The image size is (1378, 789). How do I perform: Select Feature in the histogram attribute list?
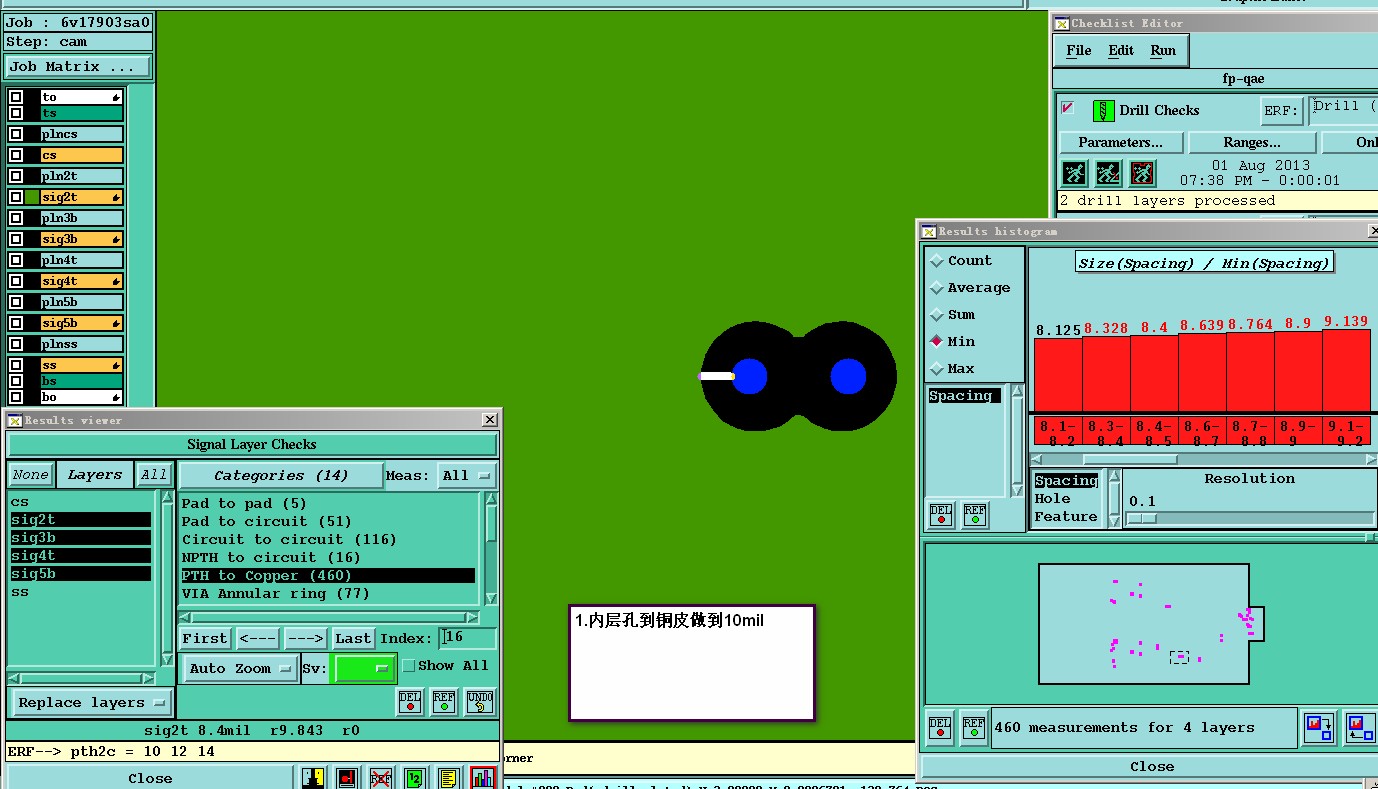1065,517
